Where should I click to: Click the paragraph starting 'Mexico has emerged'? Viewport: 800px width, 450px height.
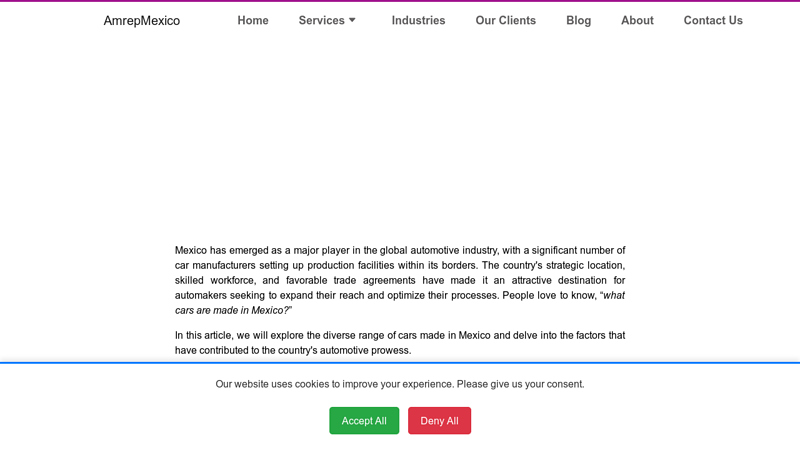[400, 272]
